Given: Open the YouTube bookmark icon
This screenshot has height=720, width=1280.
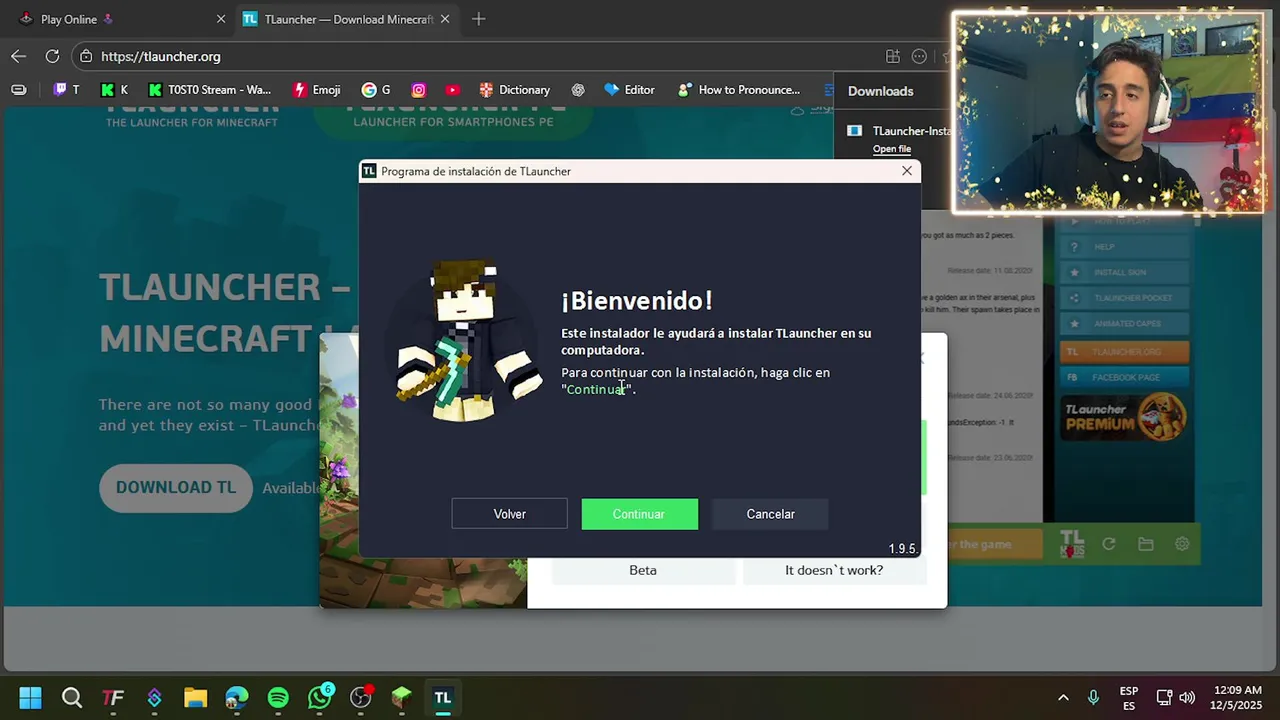Looking at the screenshot, I should click(452, 89).
